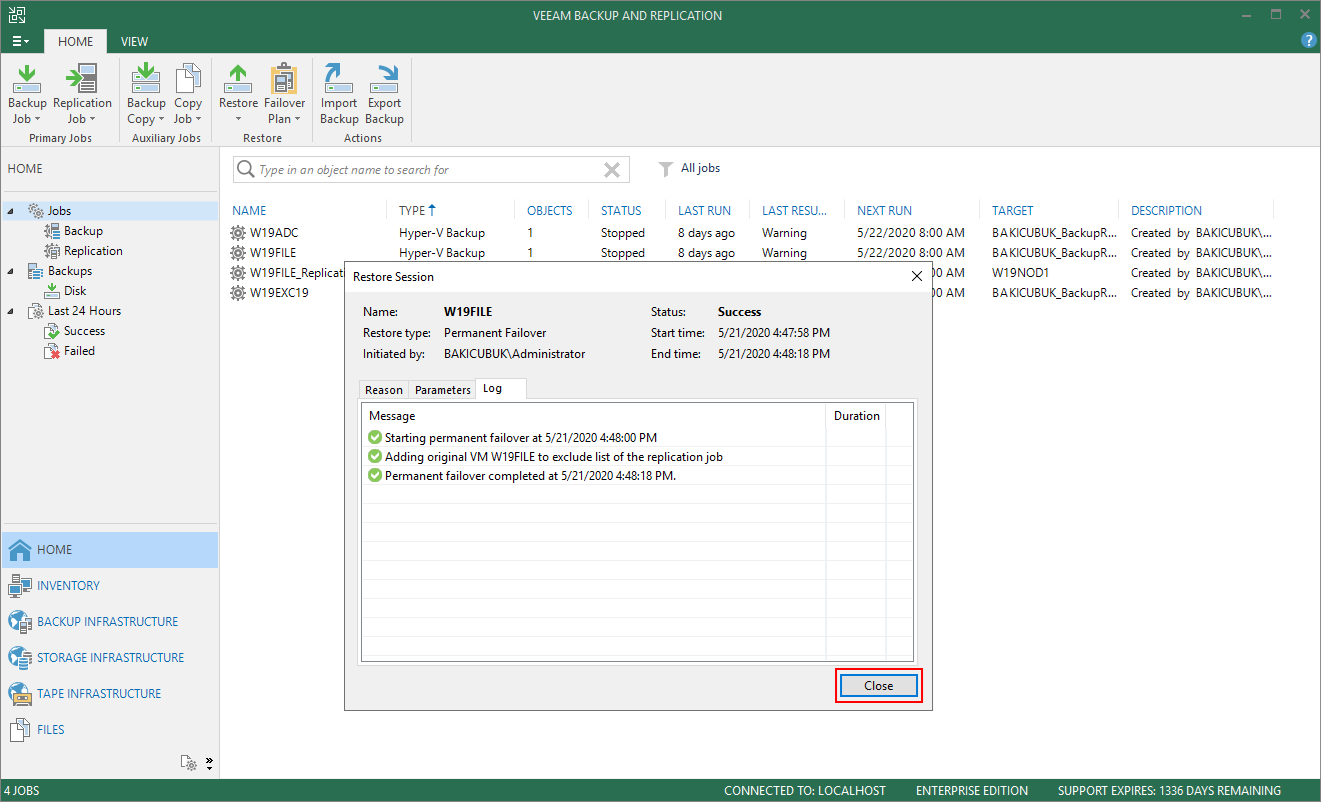Click the Export Backup ribbon button
The image size is (1321, 802).
click(x=384, y=95)
